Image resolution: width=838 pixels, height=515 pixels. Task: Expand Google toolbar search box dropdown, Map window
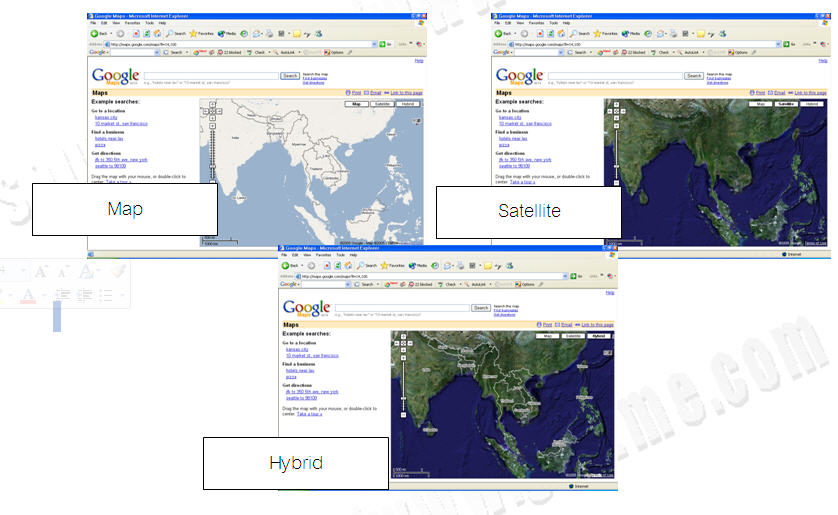click(157, 52)
